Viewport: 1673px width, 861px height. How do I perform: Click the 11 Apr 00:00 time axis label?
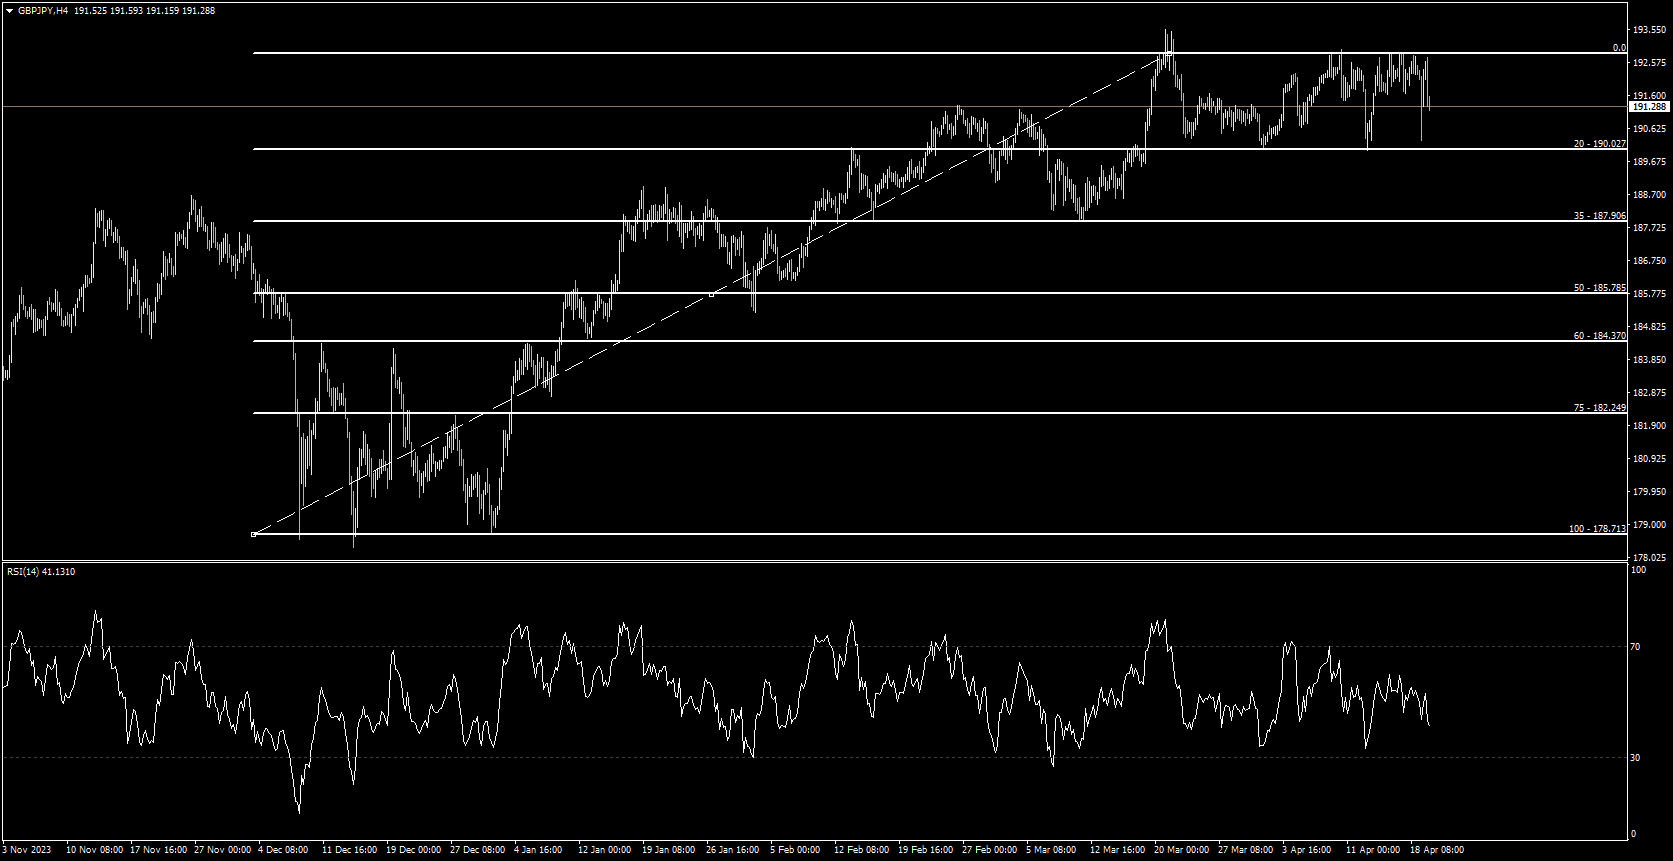click(1373, 850)
